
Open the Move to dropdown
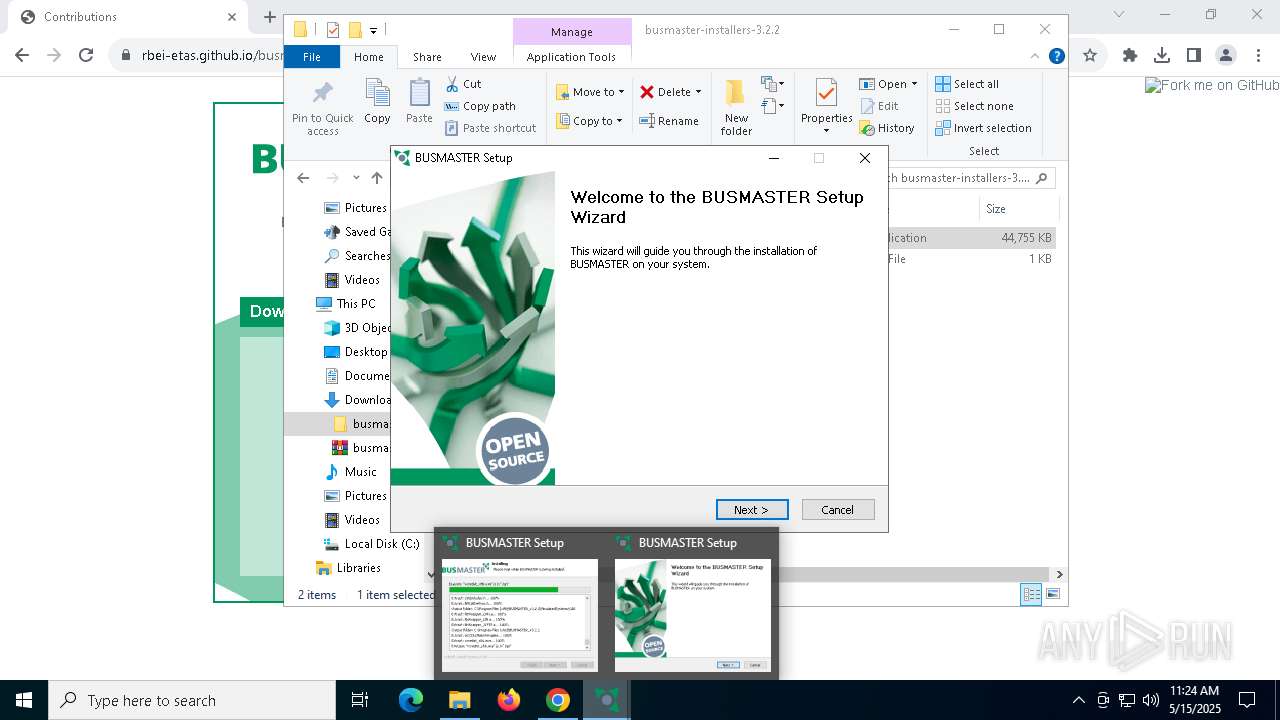[x=590, y=92]
